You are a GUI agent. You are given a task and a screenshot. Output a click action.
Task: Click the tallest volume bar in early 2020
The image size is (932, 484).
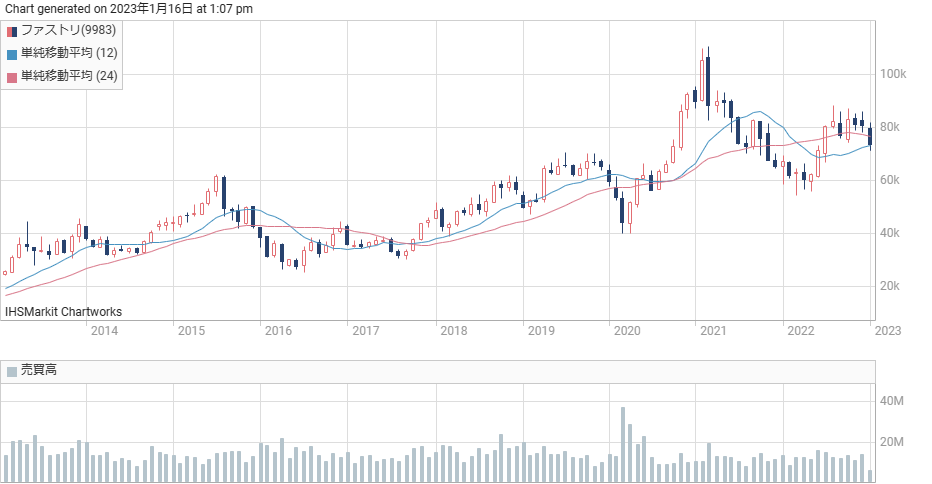pos(623,445)
